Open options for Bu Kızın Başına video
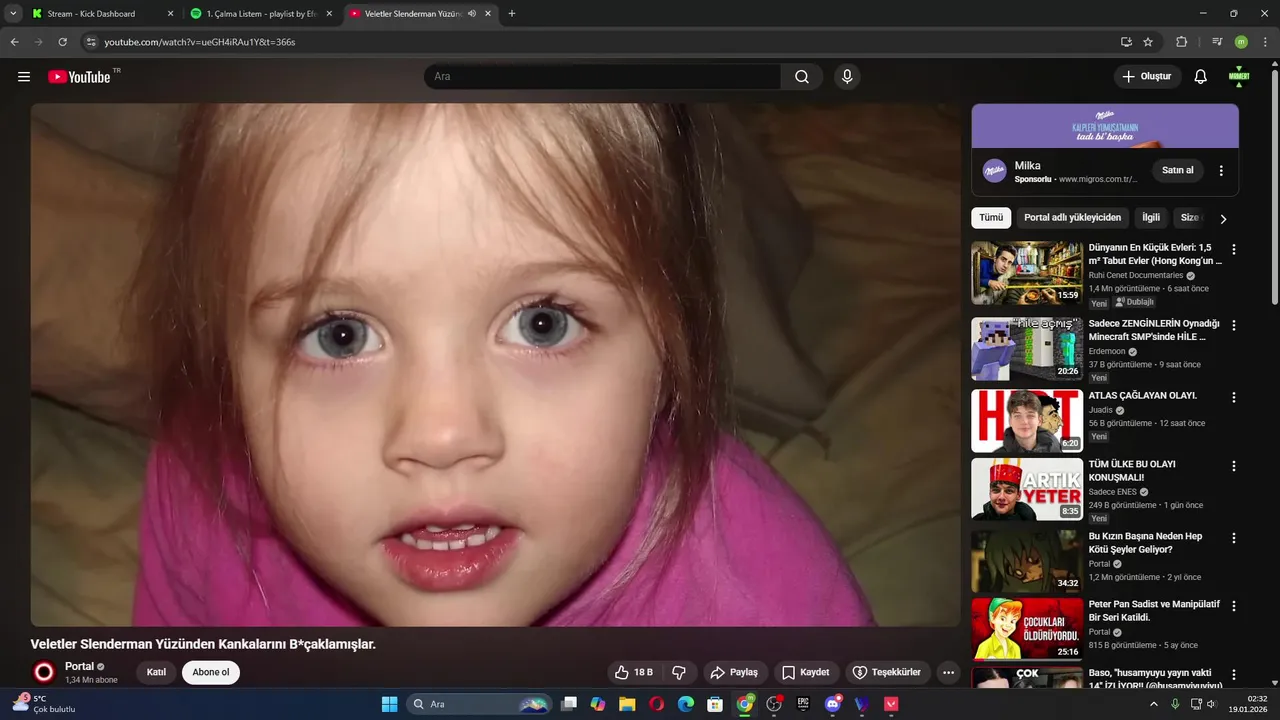This screenshot has width=1280, height=720. coord(1233,538)
